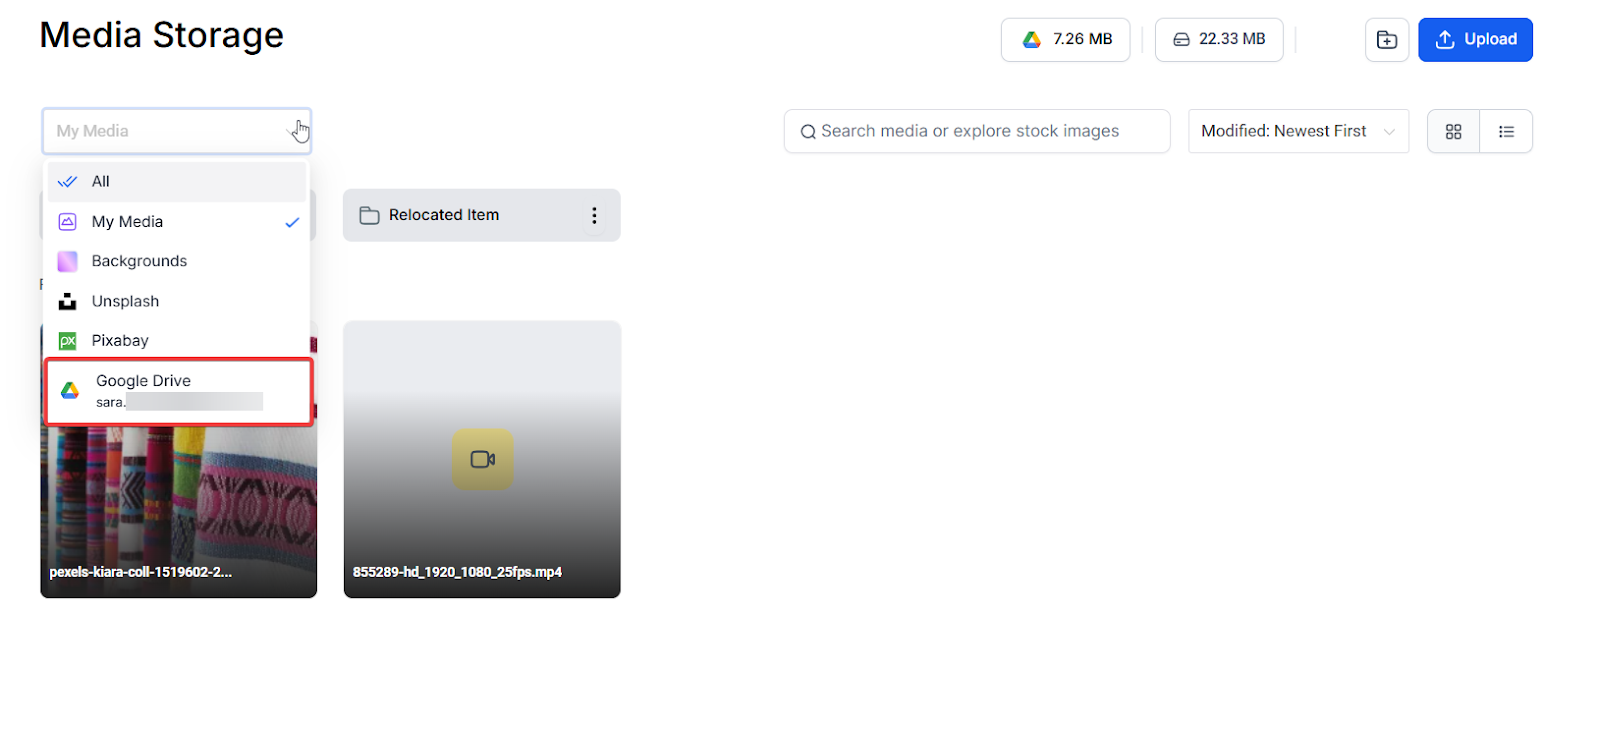Image resolution: width=1600 pixels, height=731 pixels.
Task: Click the 855289-hd_1920_1080_25fps.mp4 filename label
Action: (x=457, y=572)
